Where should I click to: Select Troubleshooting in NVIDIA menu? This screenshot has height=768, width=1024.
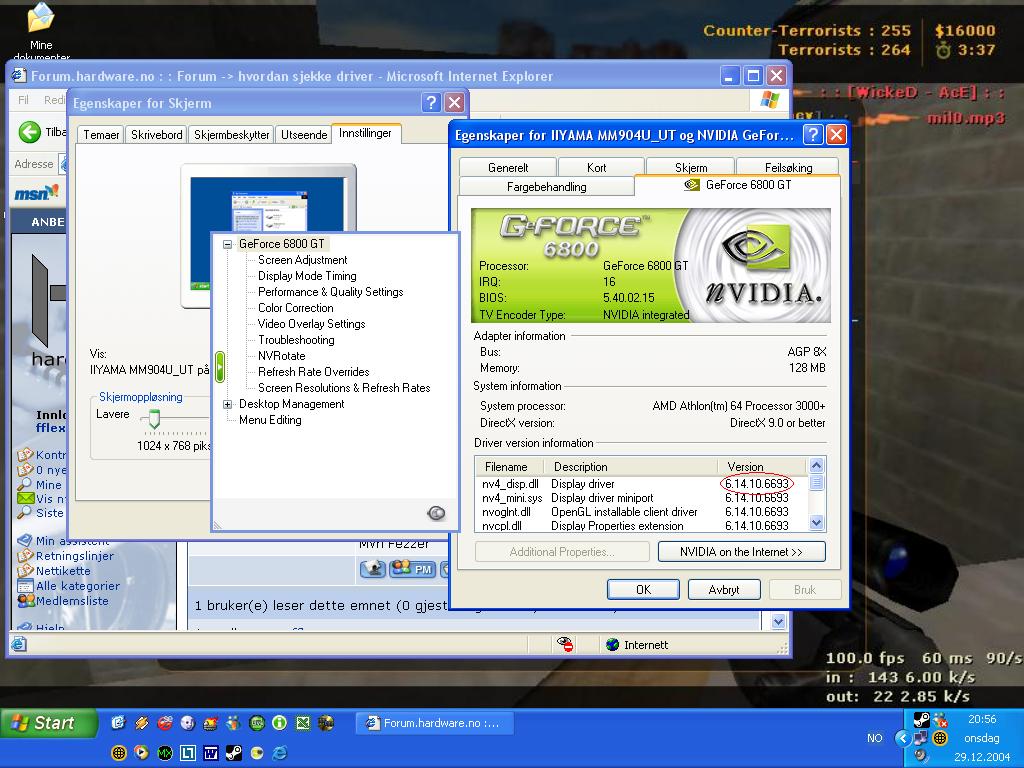pyautogui.click(x=296, y=340)
